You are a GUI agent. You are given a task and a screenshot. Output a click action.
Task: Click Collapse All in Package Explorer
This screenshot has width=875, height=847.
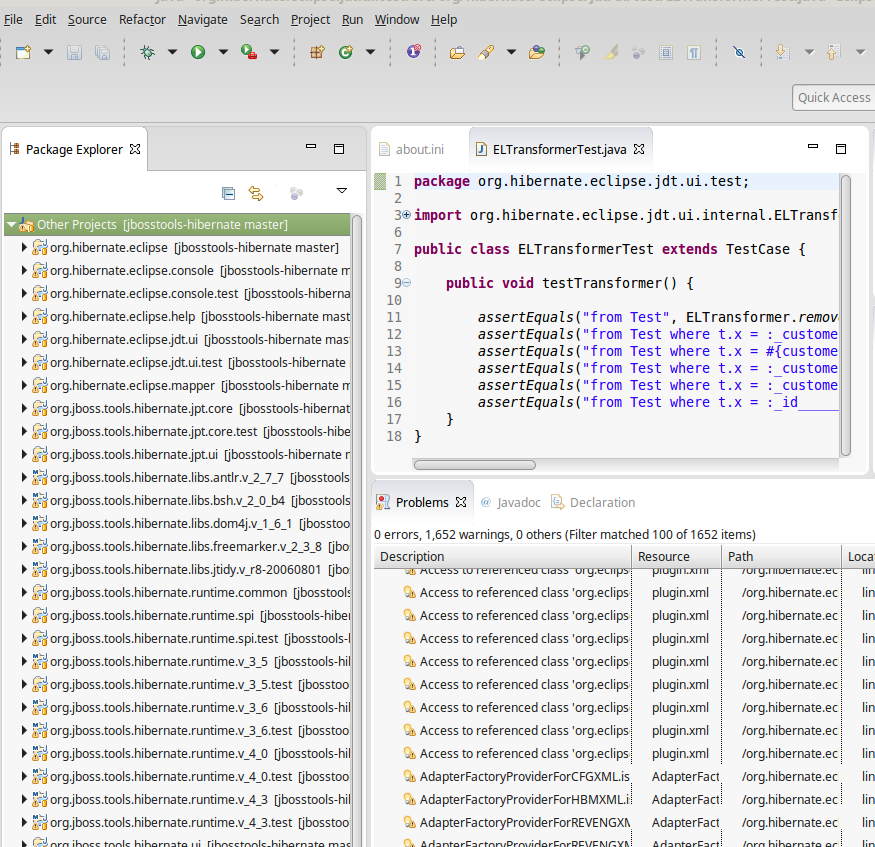tap(228, 193)
